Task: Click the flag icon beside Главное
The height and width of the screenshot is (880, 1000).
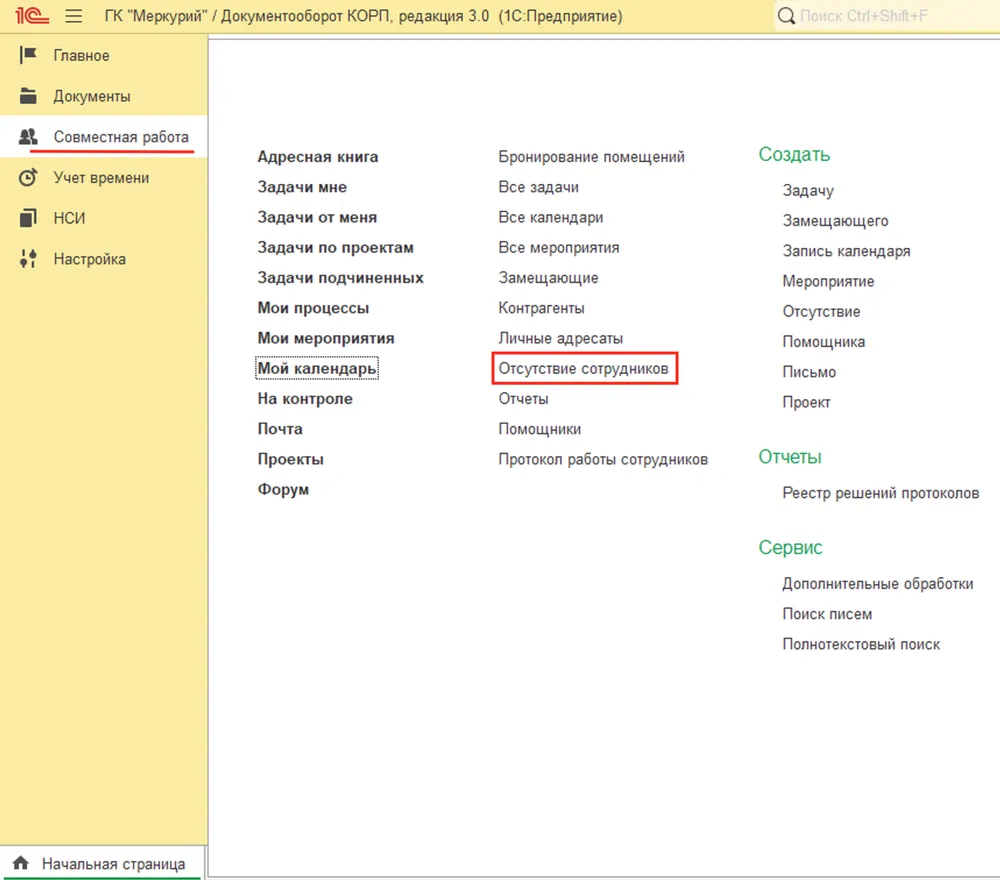Action: (28, 55)
